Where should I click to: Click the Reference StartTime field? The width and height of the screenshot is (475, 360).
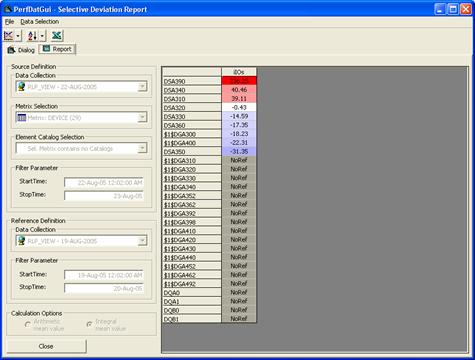(x=104, y=275)
